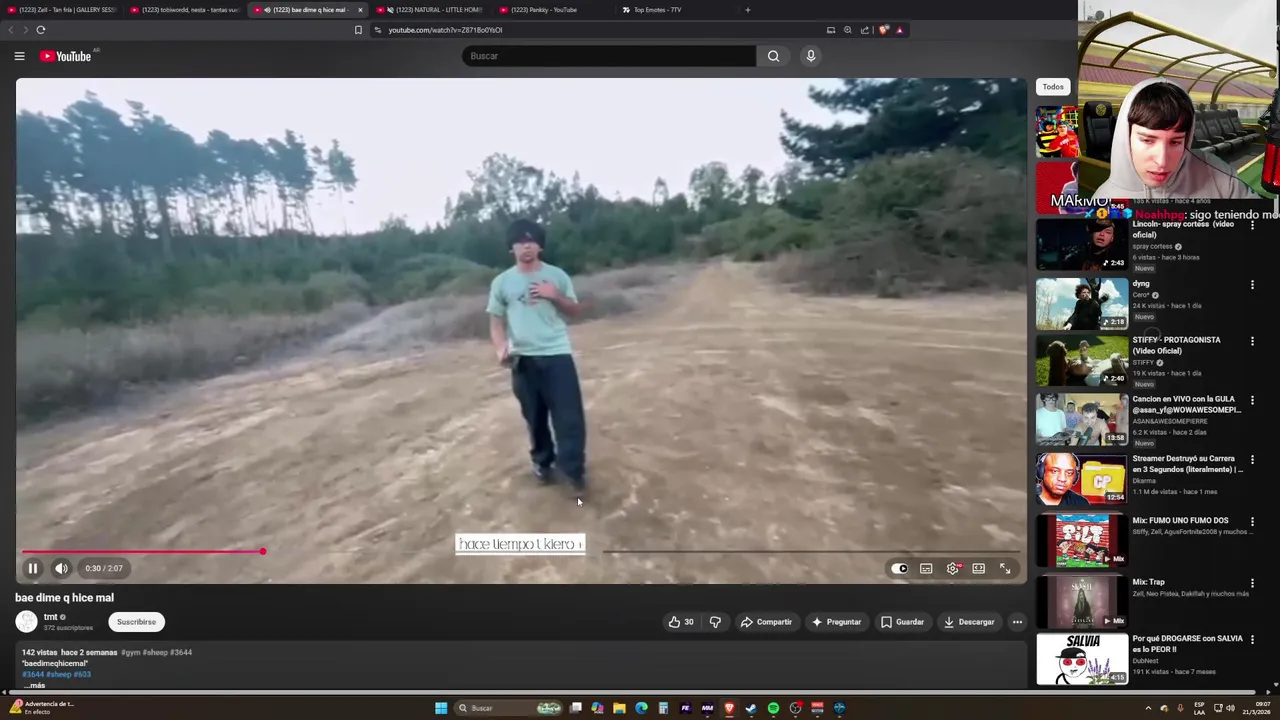Start voice search with the microphone icon
1280x720 pixels.
tap(811, 56)
